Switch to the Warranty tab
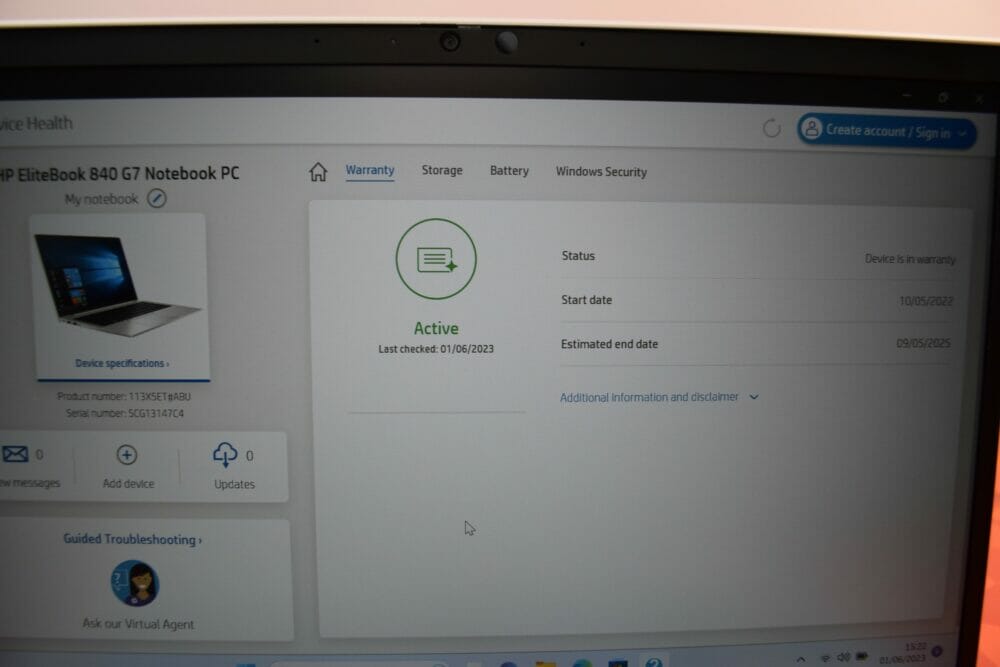The width and height of the screenshot is (1000, 667). (370, 170)
